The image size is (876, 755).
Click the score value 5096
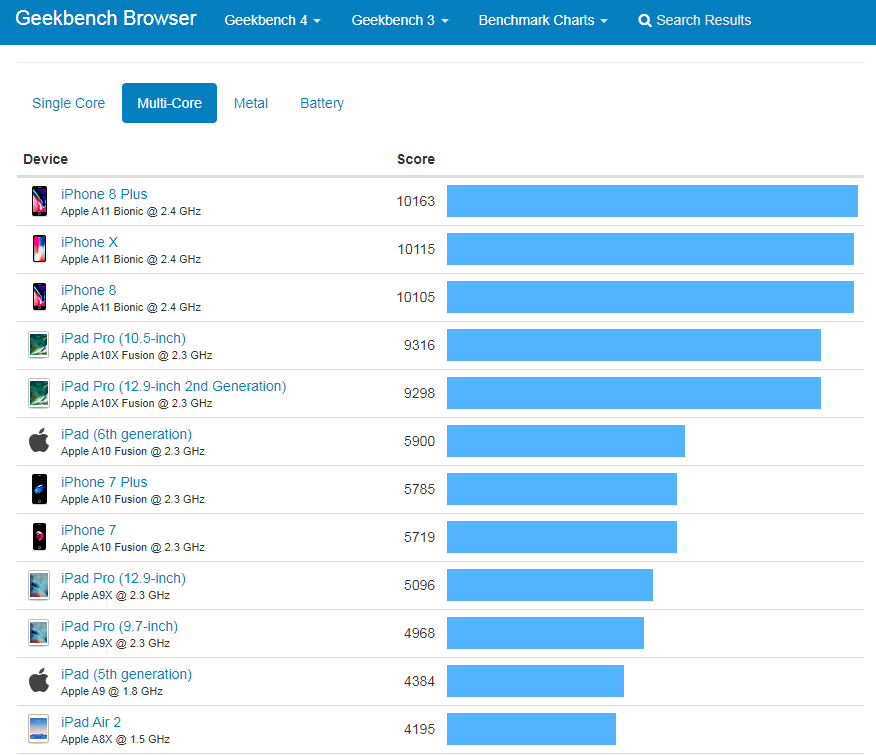tap(419, 585)
